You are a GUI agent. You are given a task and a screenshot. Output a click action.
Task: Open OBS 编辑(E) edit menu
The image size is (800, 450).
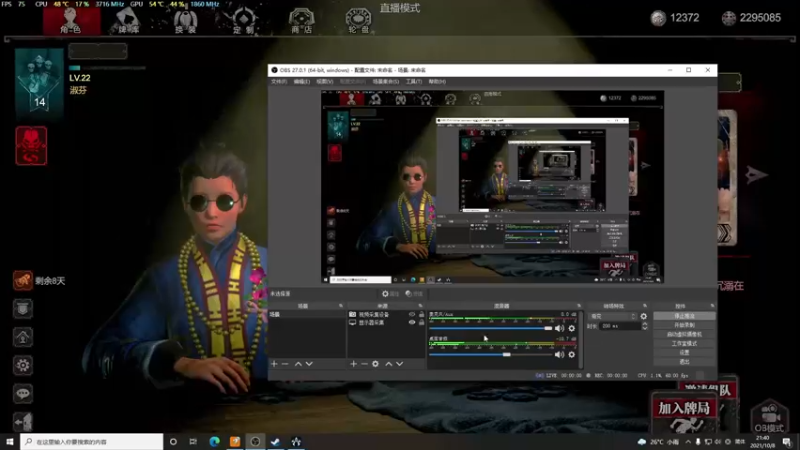[302, 82]
